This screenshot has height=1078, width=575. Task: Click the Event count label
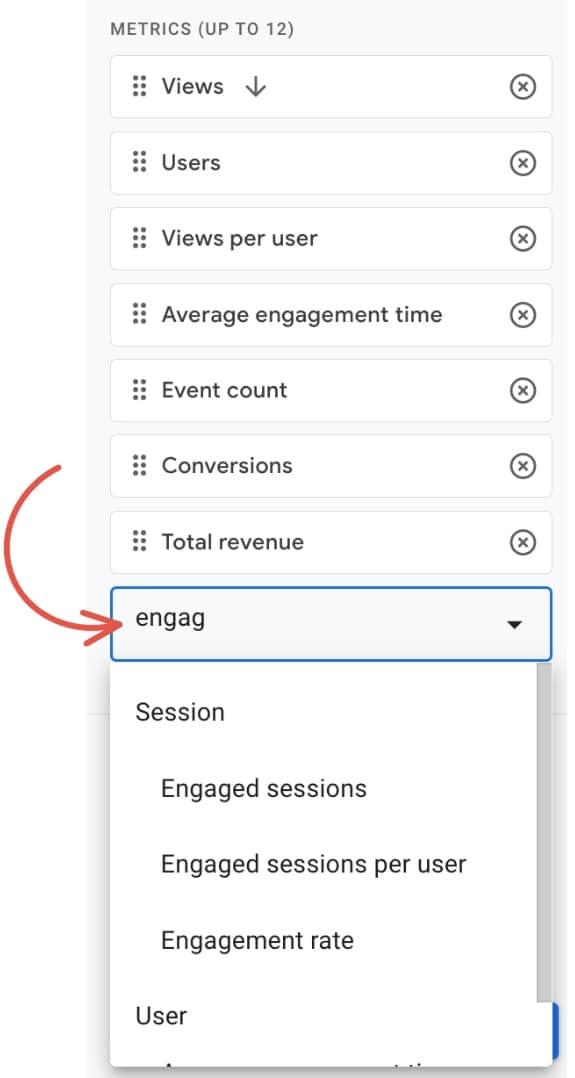[224, 390]
